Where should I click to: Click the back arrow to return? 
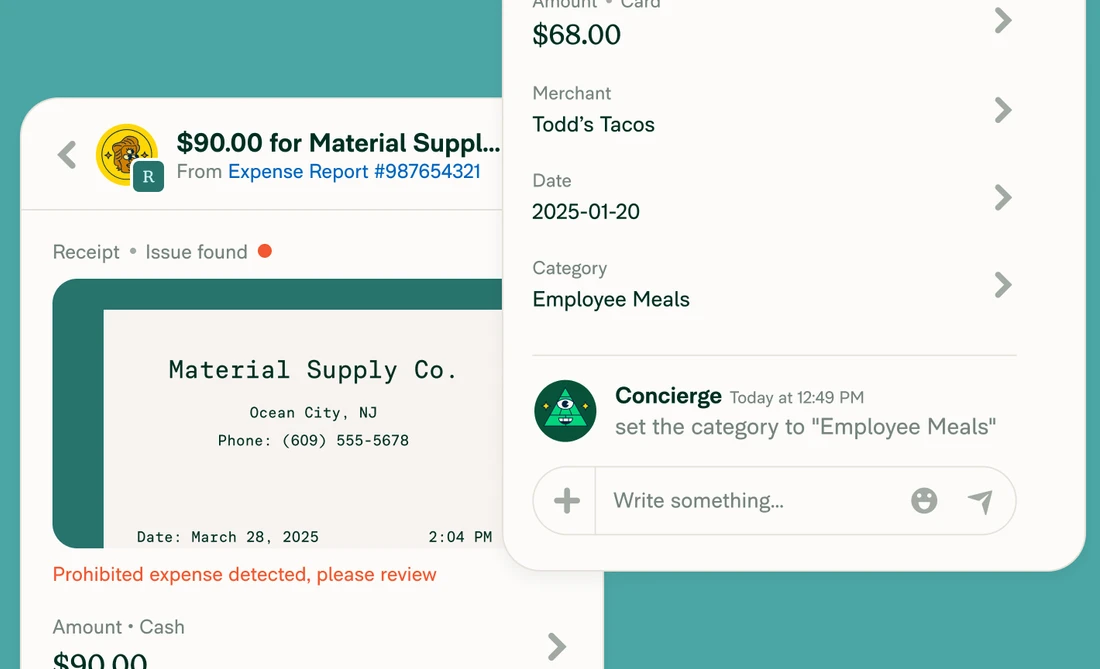click(66, 155)
